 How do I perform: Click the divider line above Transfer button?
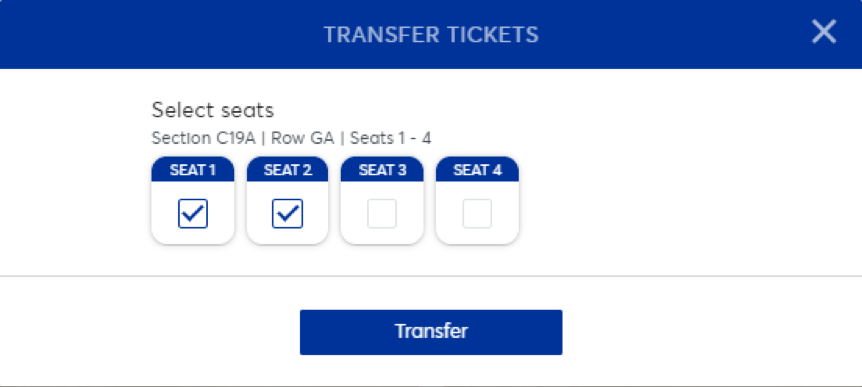click(x=431, y=276)
